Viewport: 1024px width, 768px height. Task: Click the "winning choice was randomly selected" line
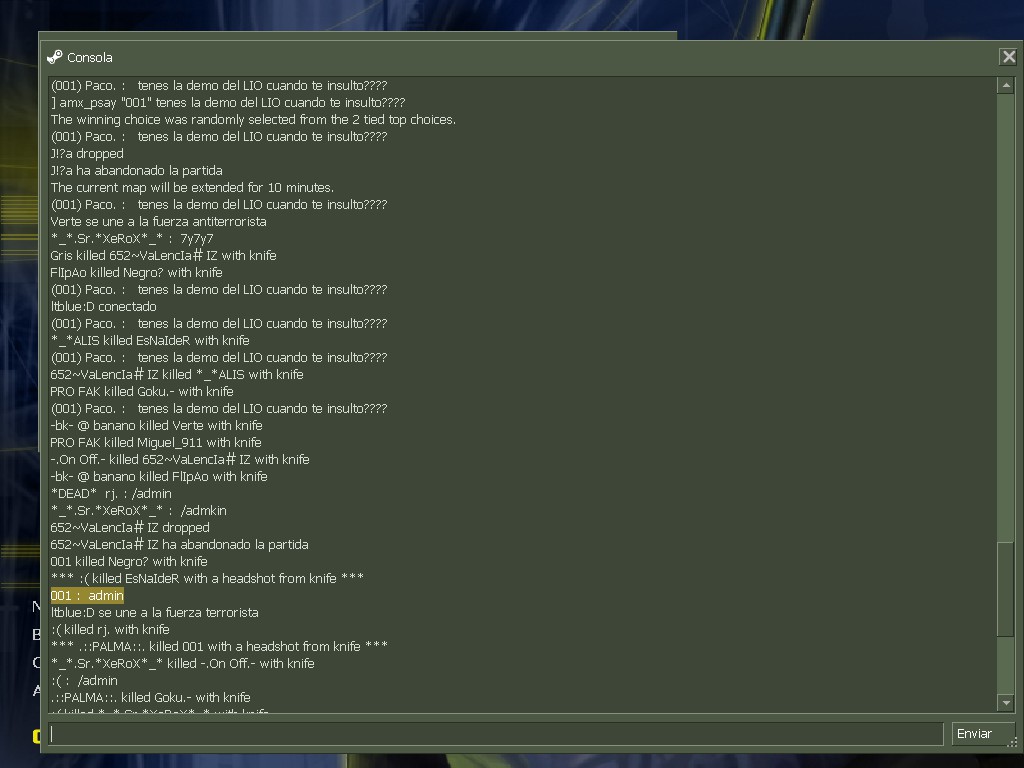(253, 120)
